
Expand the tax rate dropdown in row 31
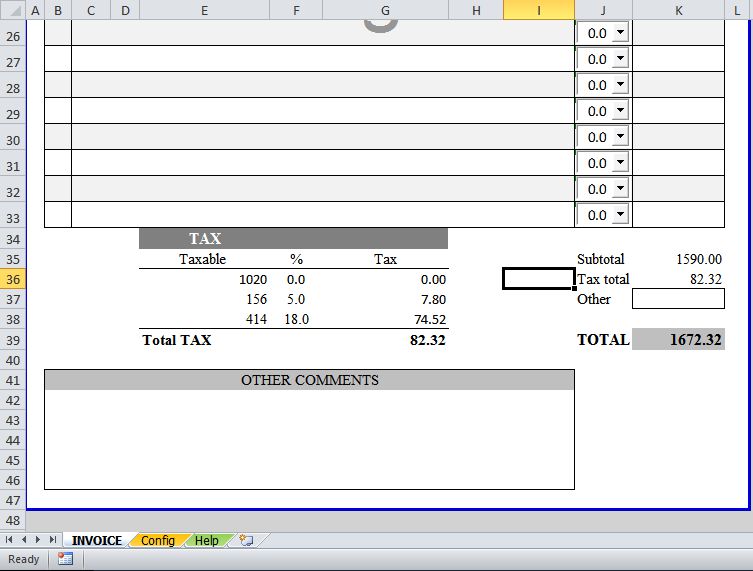click(x=620, y=163)
